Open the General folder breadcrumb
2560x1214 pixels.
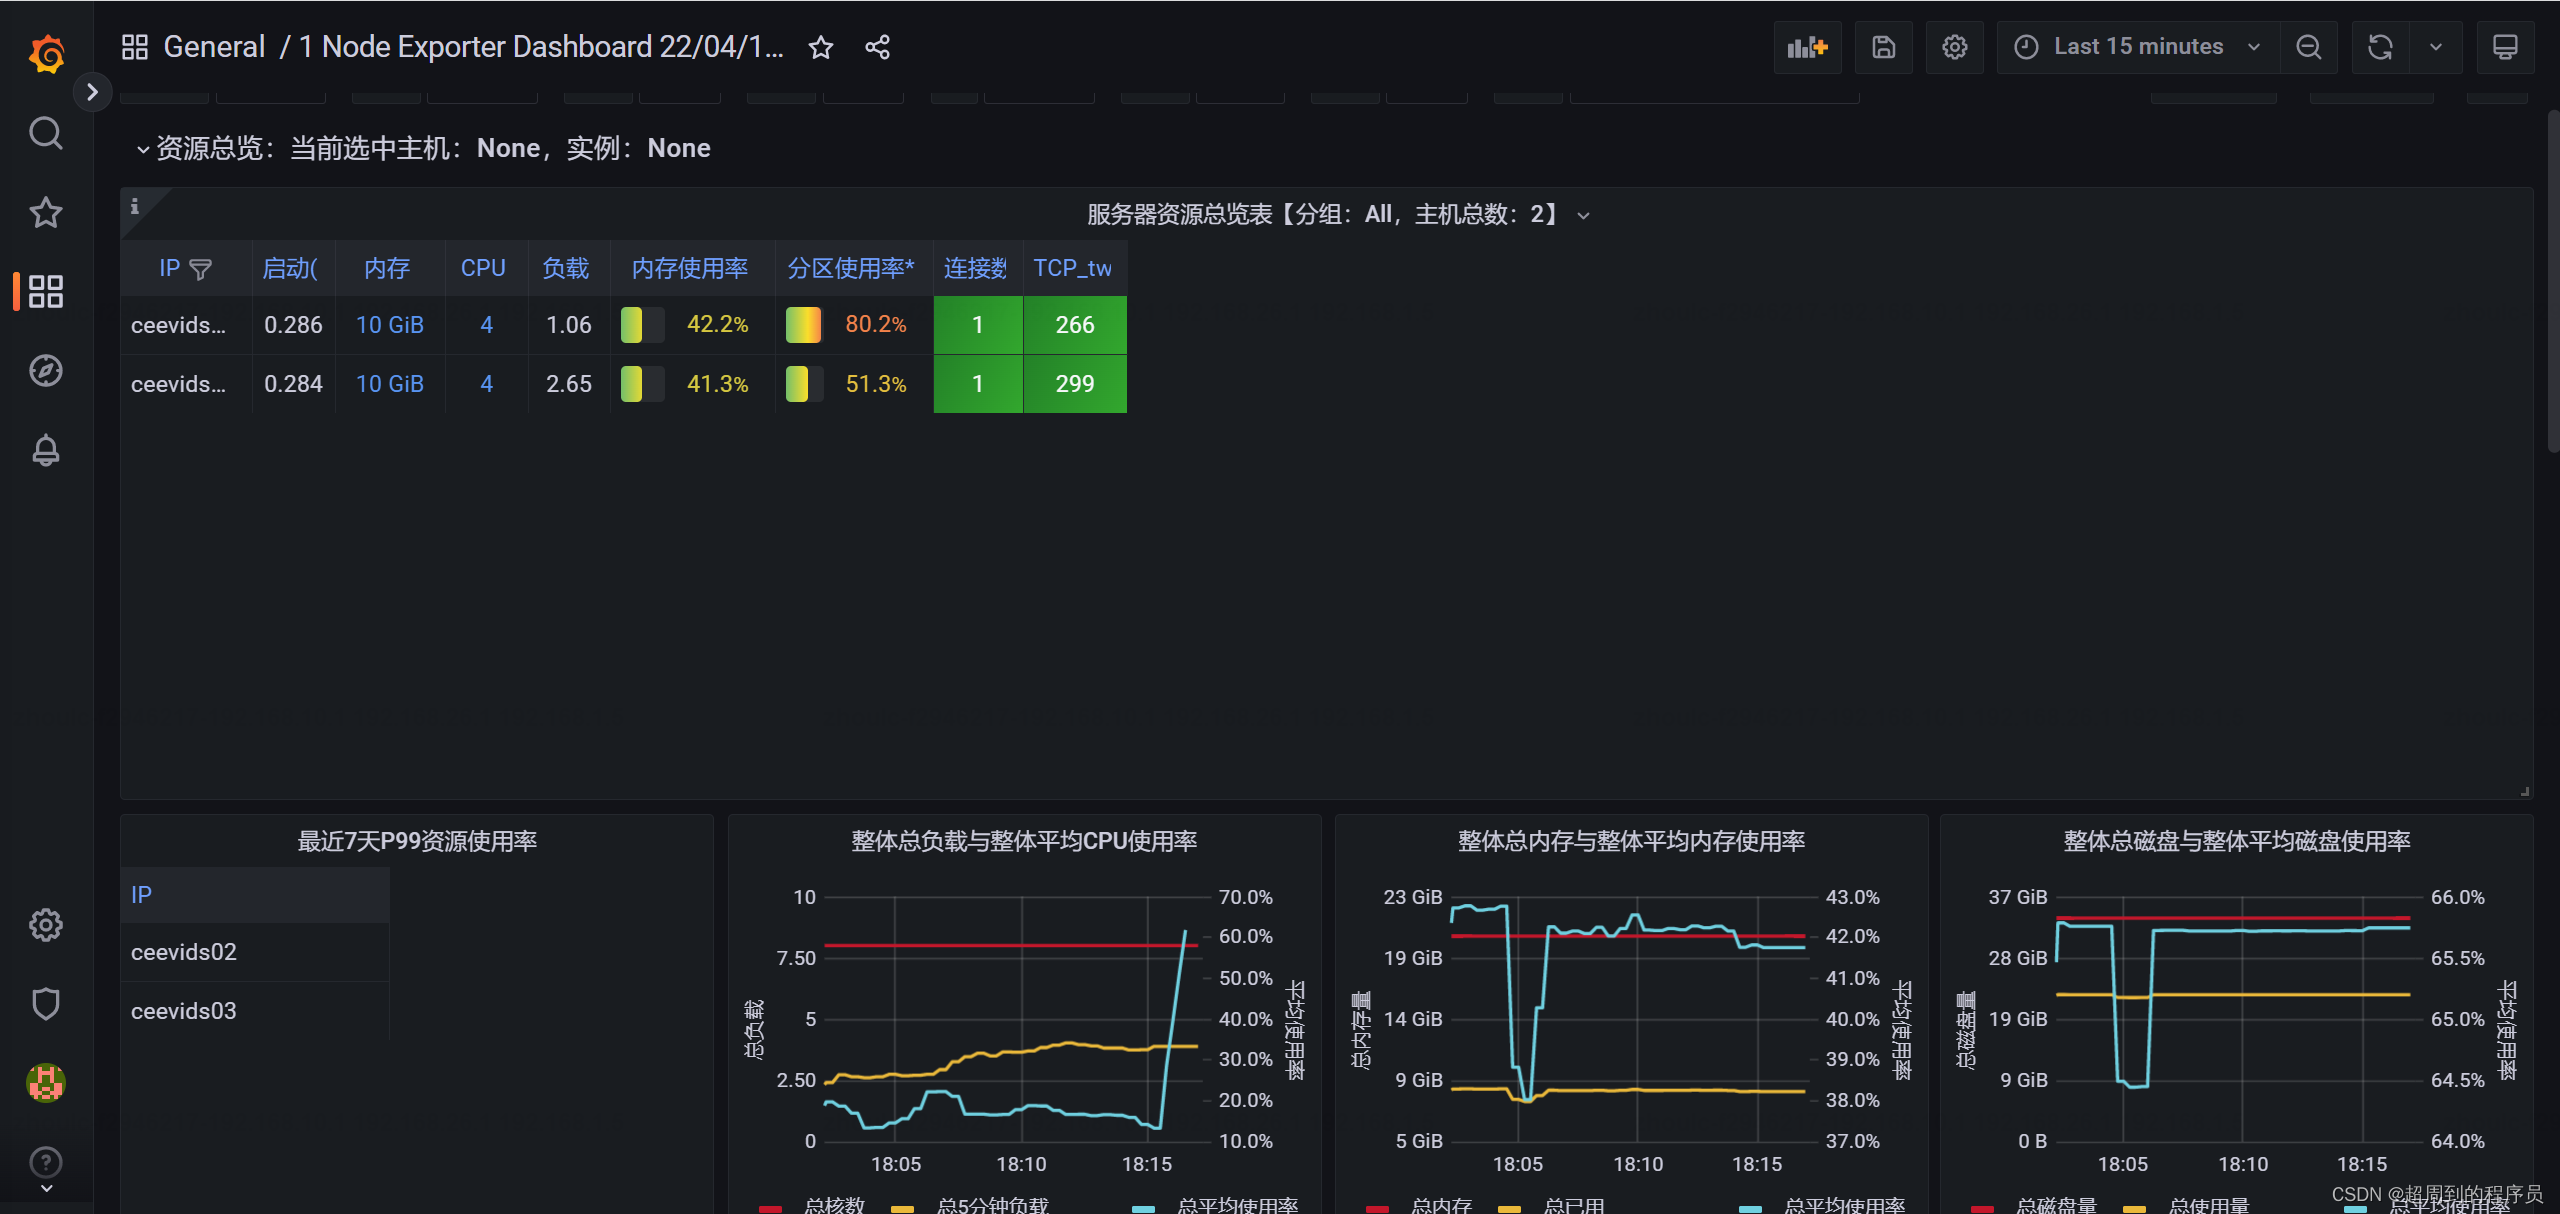213,46
